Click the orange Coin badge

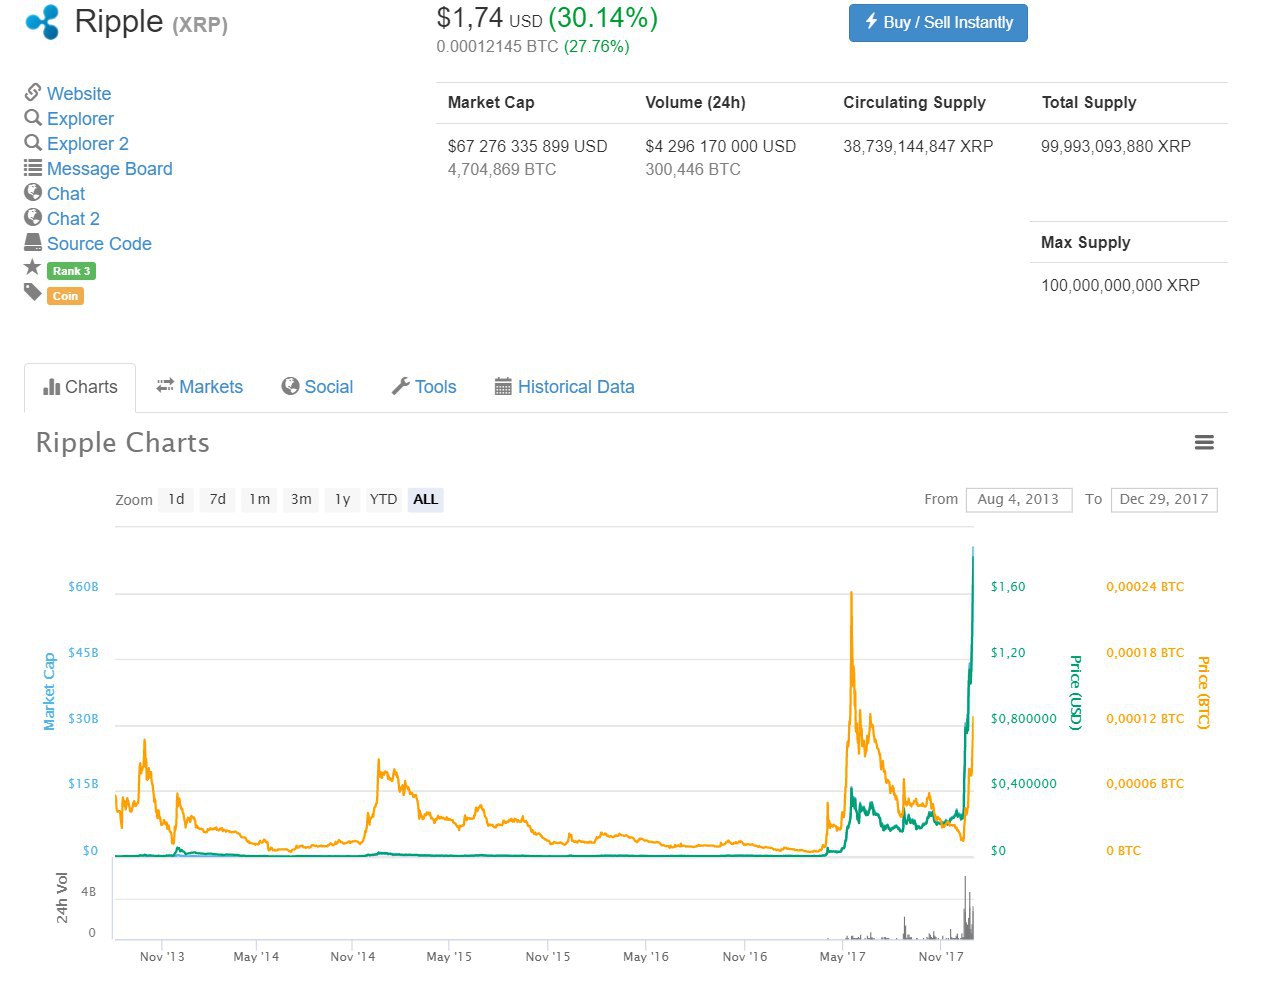click(x=65, y=296)
